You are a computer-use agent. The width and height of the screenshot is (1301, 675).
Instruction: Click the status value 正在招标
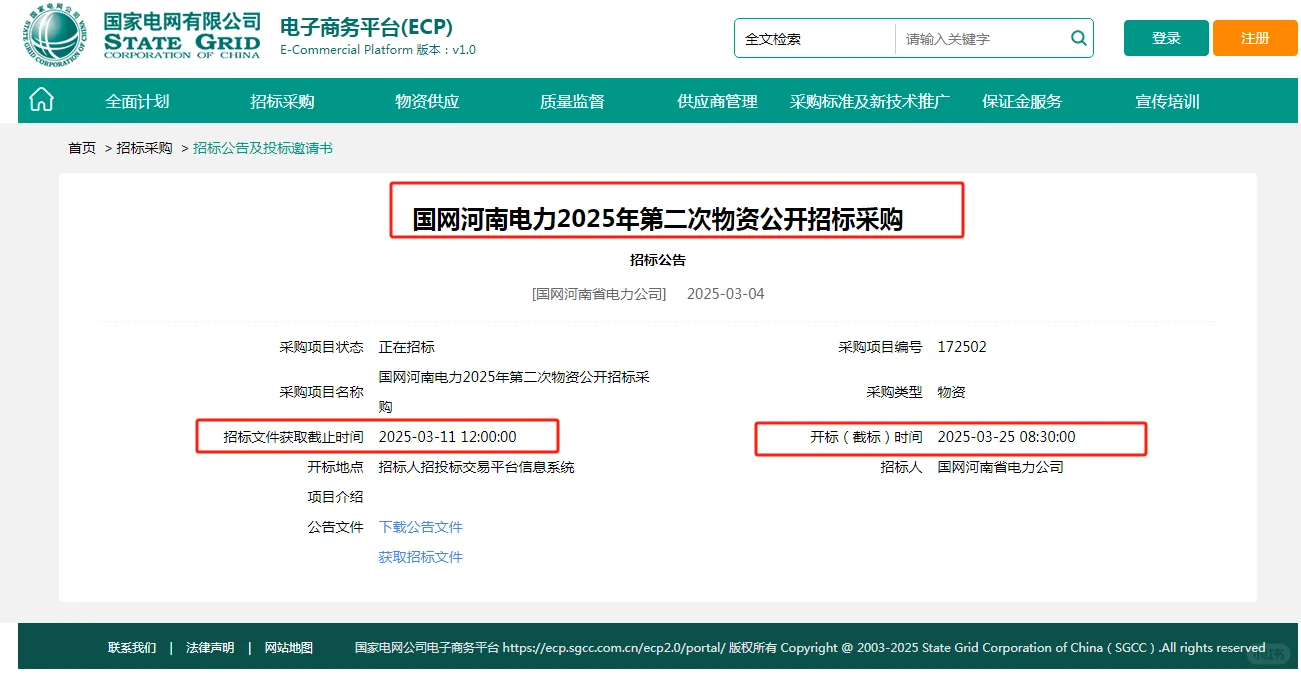406,347
